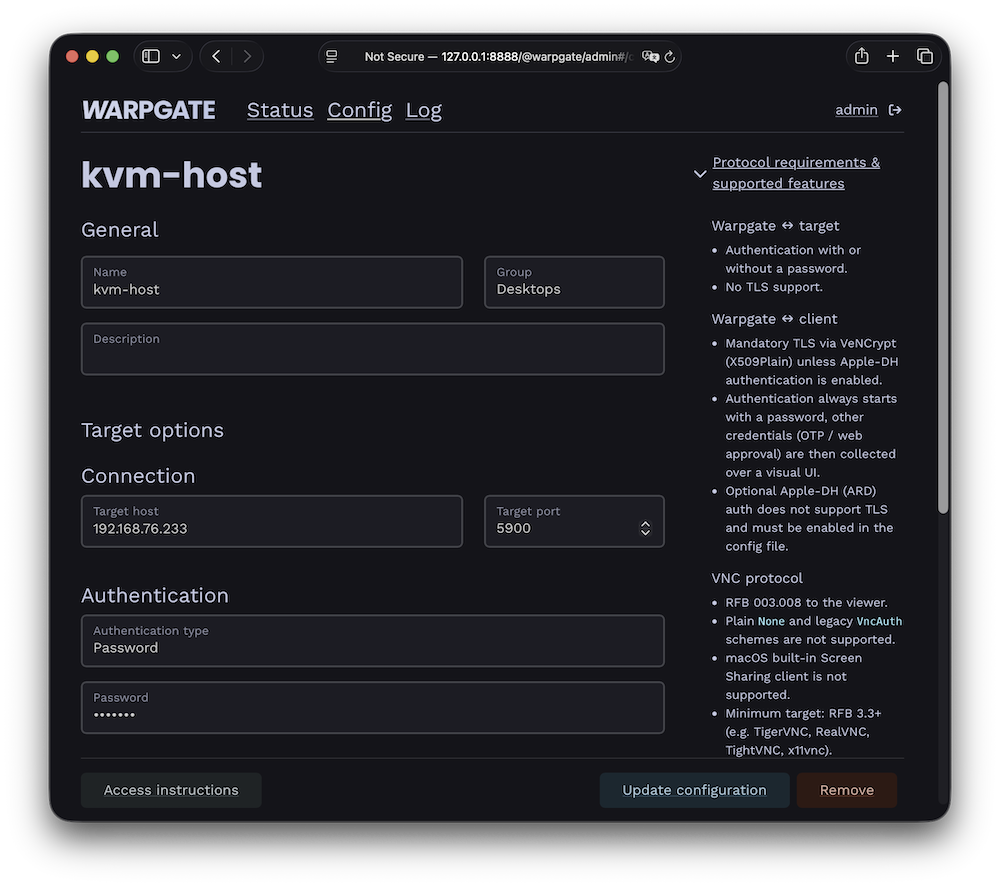Click the Target port stepper arrows

(x=645, y=528)
